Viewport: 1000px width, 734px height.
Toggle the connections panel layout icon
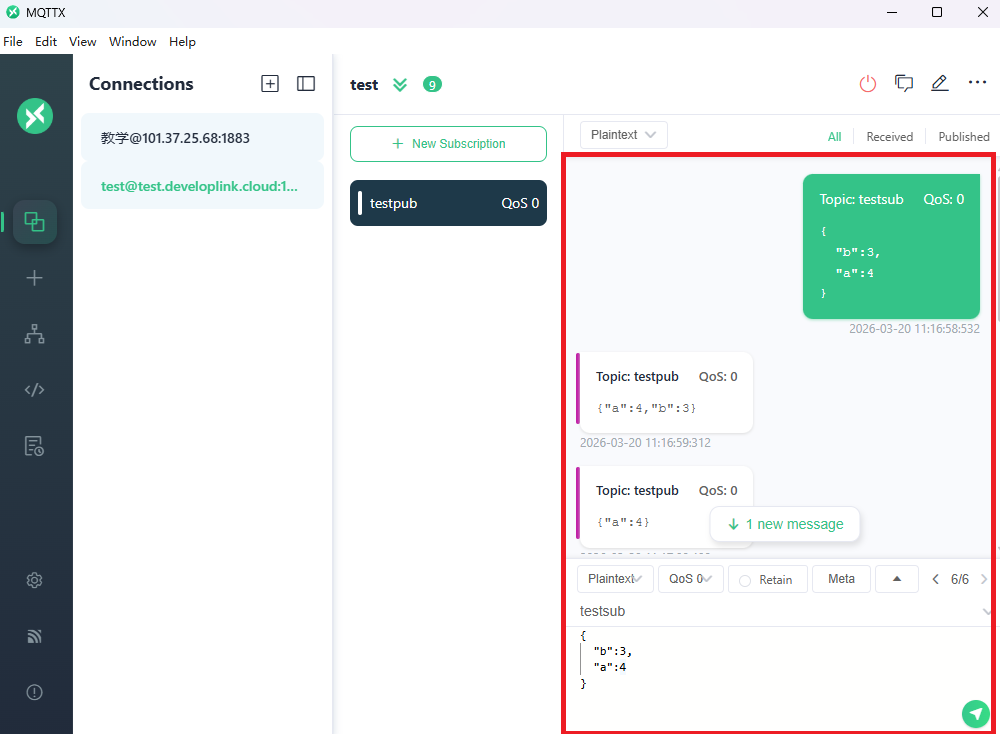pyautogui.click(x=306, y=84)
